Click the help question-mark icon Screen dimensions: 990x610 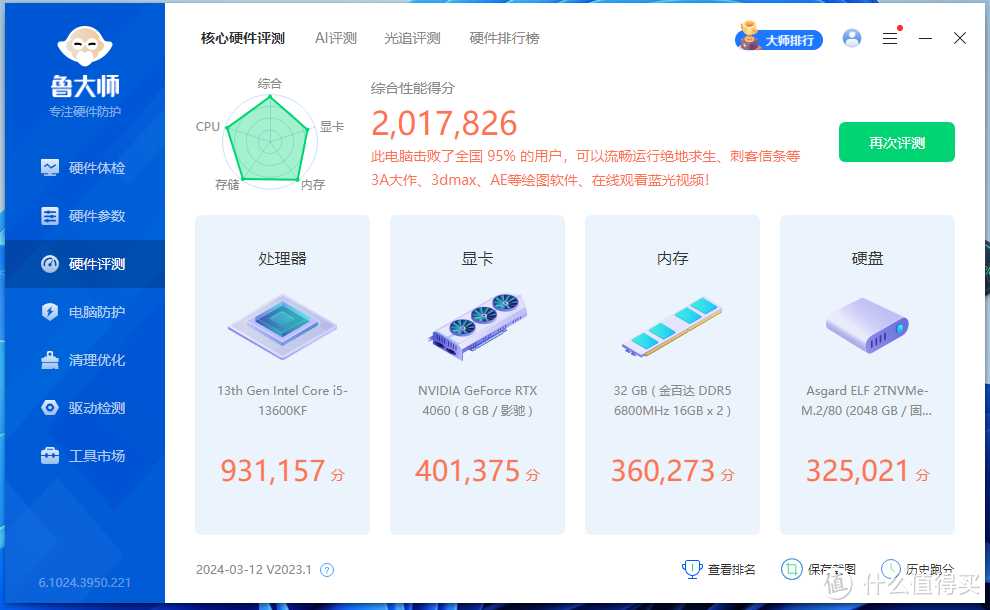tap(327, 570)
